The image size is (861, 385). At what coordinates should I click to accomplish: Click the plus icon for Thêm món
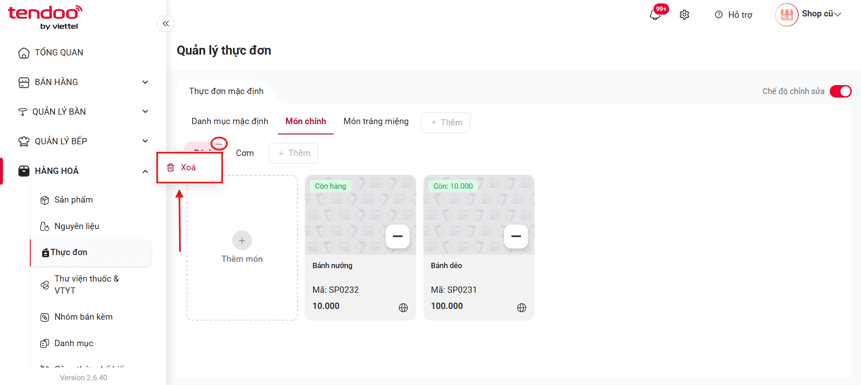tap(242, 240)
